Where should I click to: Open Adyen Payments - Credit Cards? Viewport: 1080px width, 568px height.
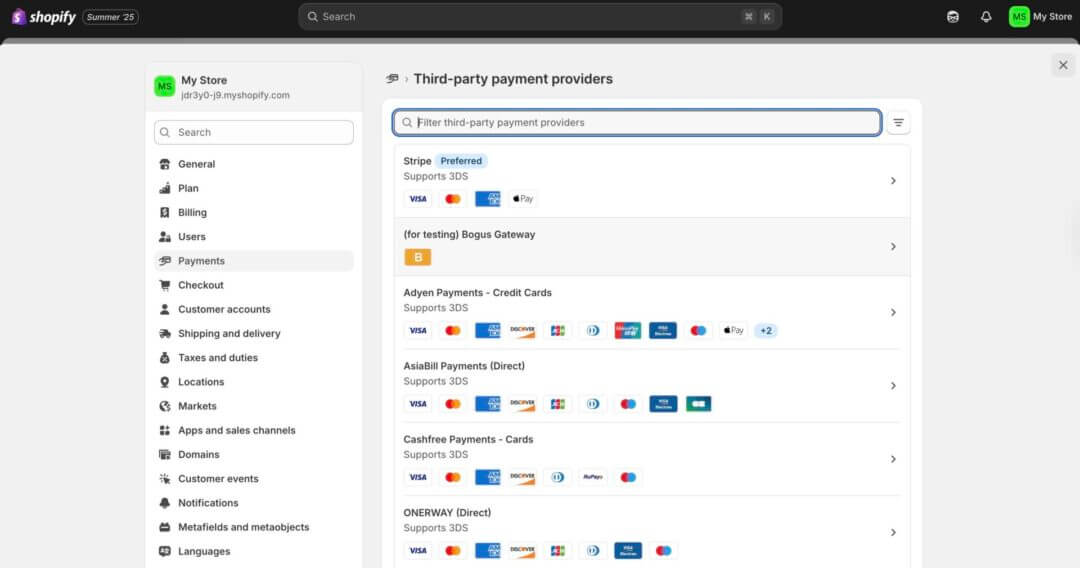click(x=652, y=313)
